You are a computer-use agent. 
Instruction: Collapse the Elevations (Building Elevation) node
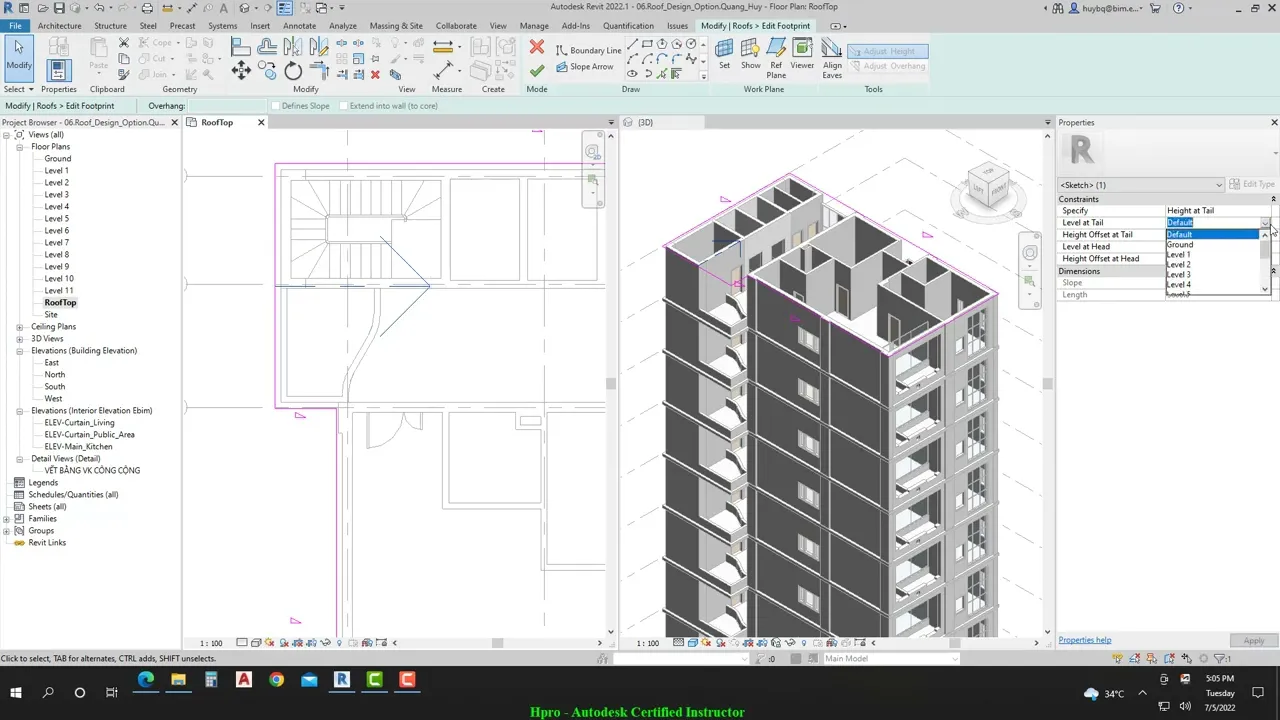tap(20, 351)
